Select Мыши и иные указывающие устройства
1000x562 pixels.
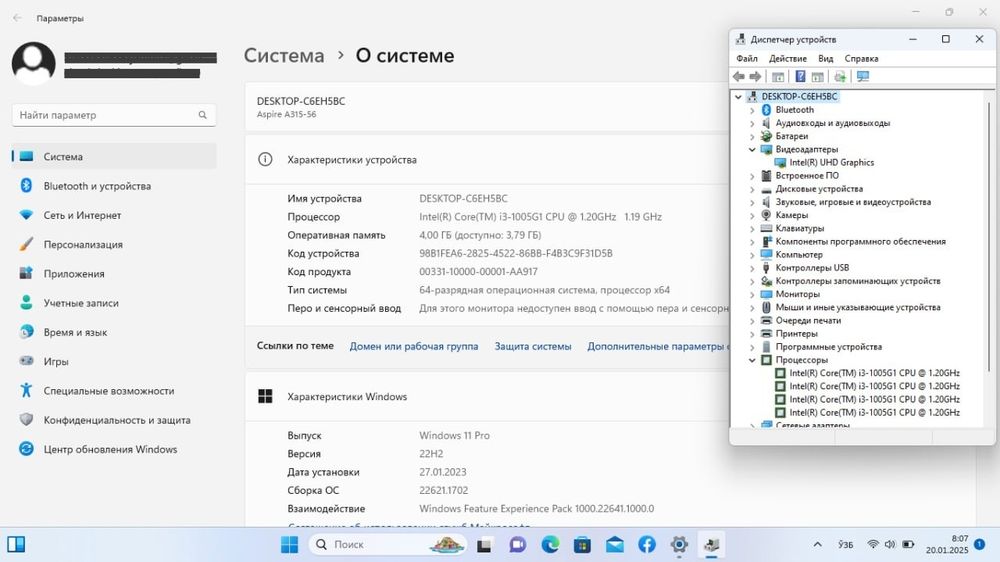(858, 307)
